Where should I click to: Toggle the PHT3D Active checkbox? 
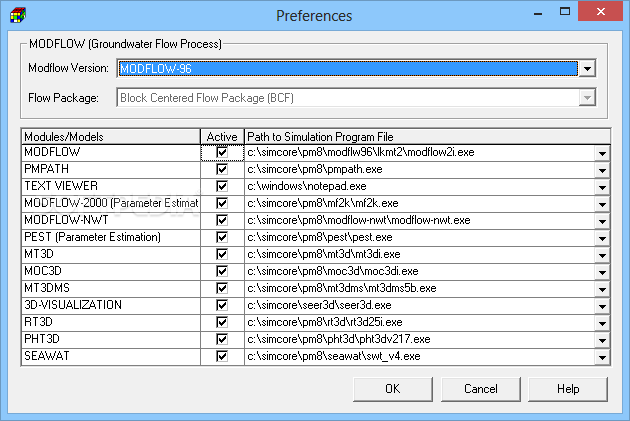click(222, 339)
